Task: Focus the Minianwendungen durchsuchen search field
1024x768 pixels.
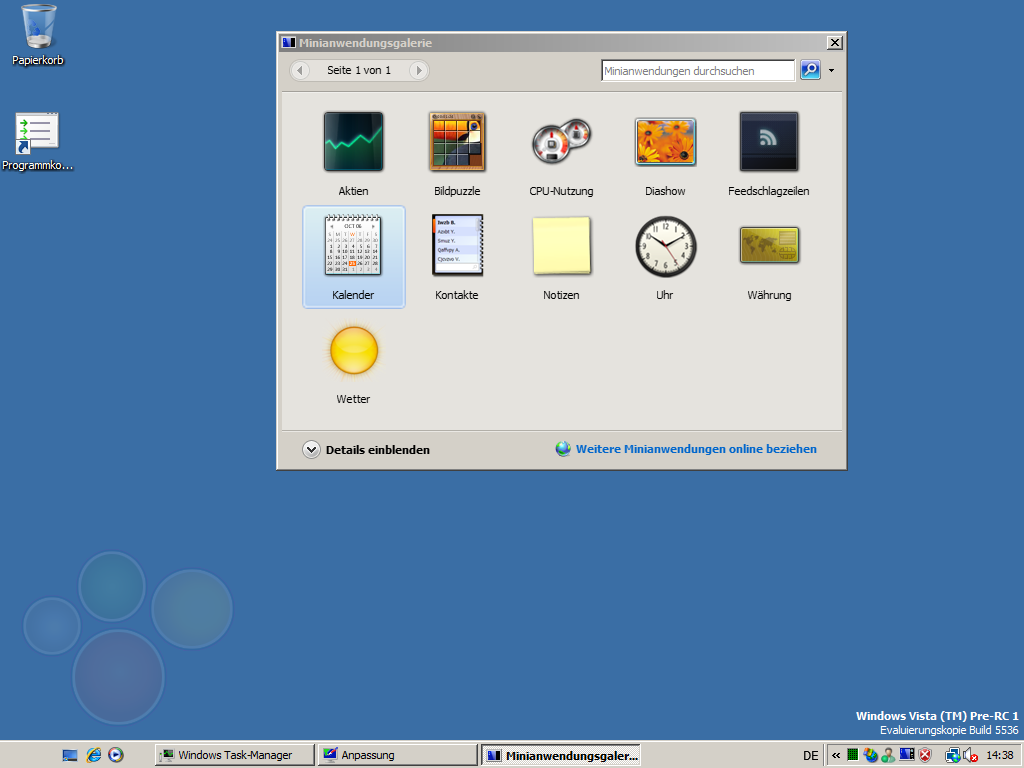Action: pos(698,71)
